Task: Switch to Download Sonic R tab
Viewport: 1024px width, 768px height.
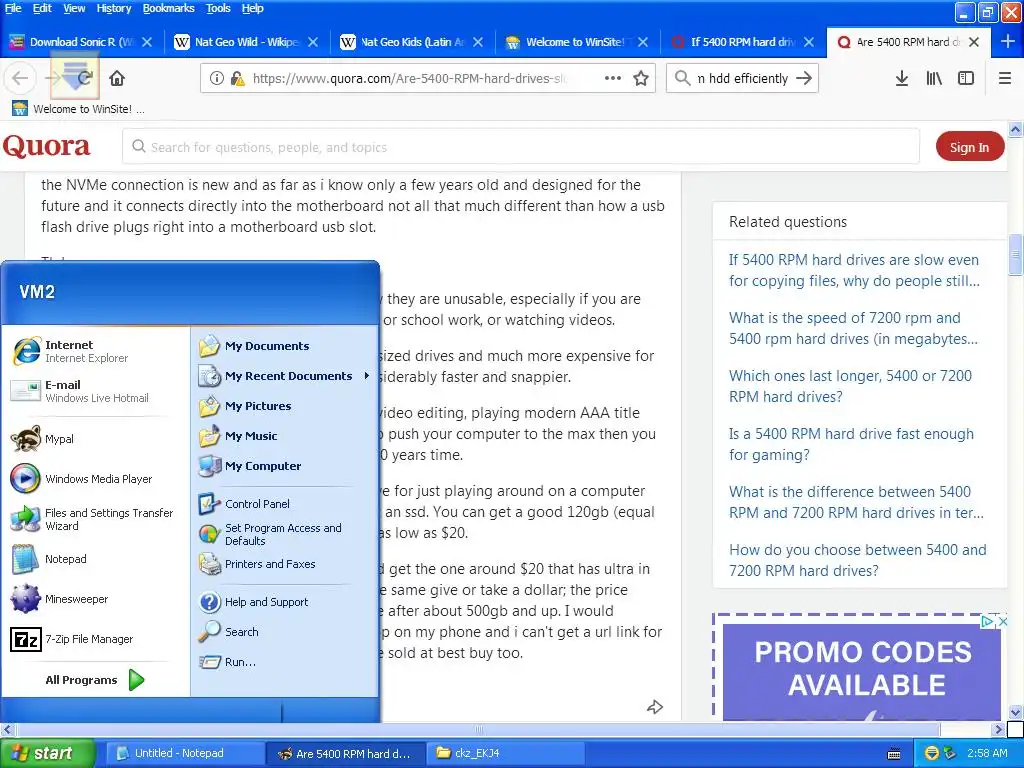Action: coord(80,42)
